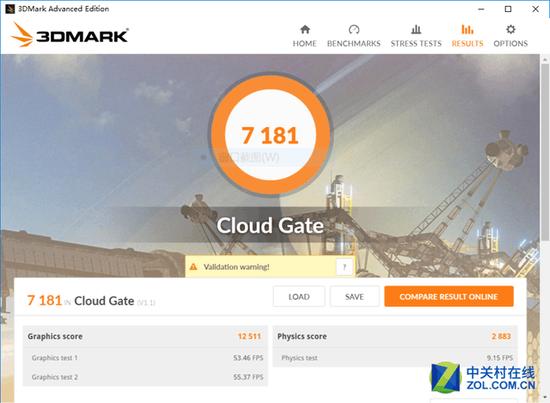This screenshot has width=550, height=403.
Task: Click the Graphics score value 12 511
Action: click(x=249, y=336)
